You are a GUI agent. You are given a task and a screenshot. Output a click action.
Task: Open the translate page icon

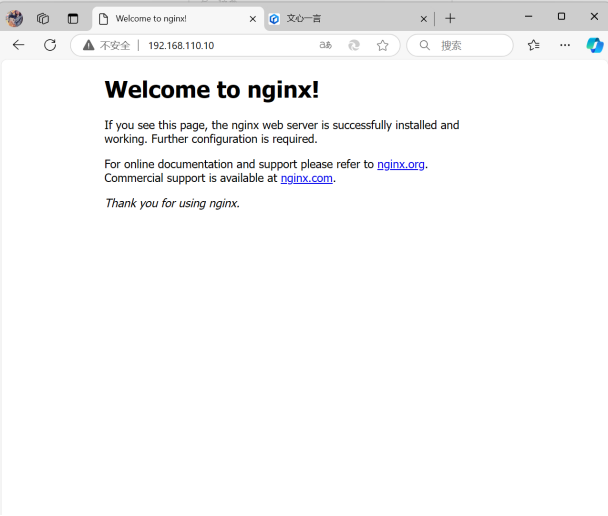pyautogui.click(x=325, y=45)
